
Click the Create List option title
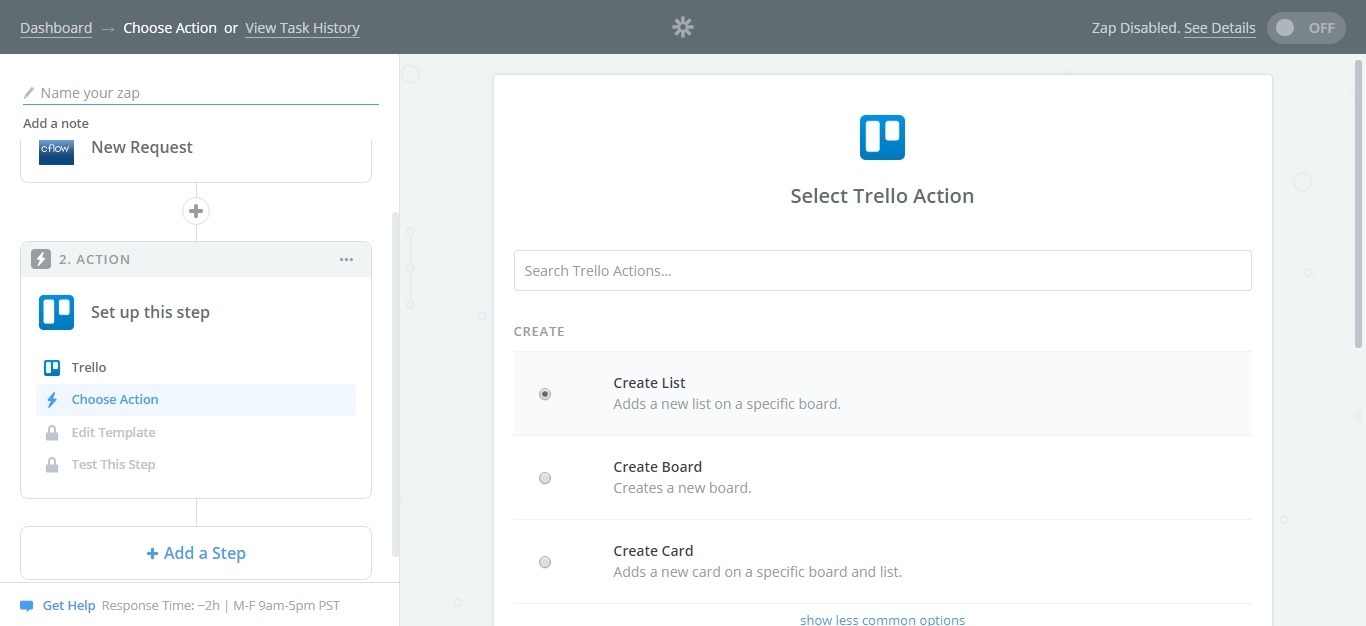tap(649, 383)
